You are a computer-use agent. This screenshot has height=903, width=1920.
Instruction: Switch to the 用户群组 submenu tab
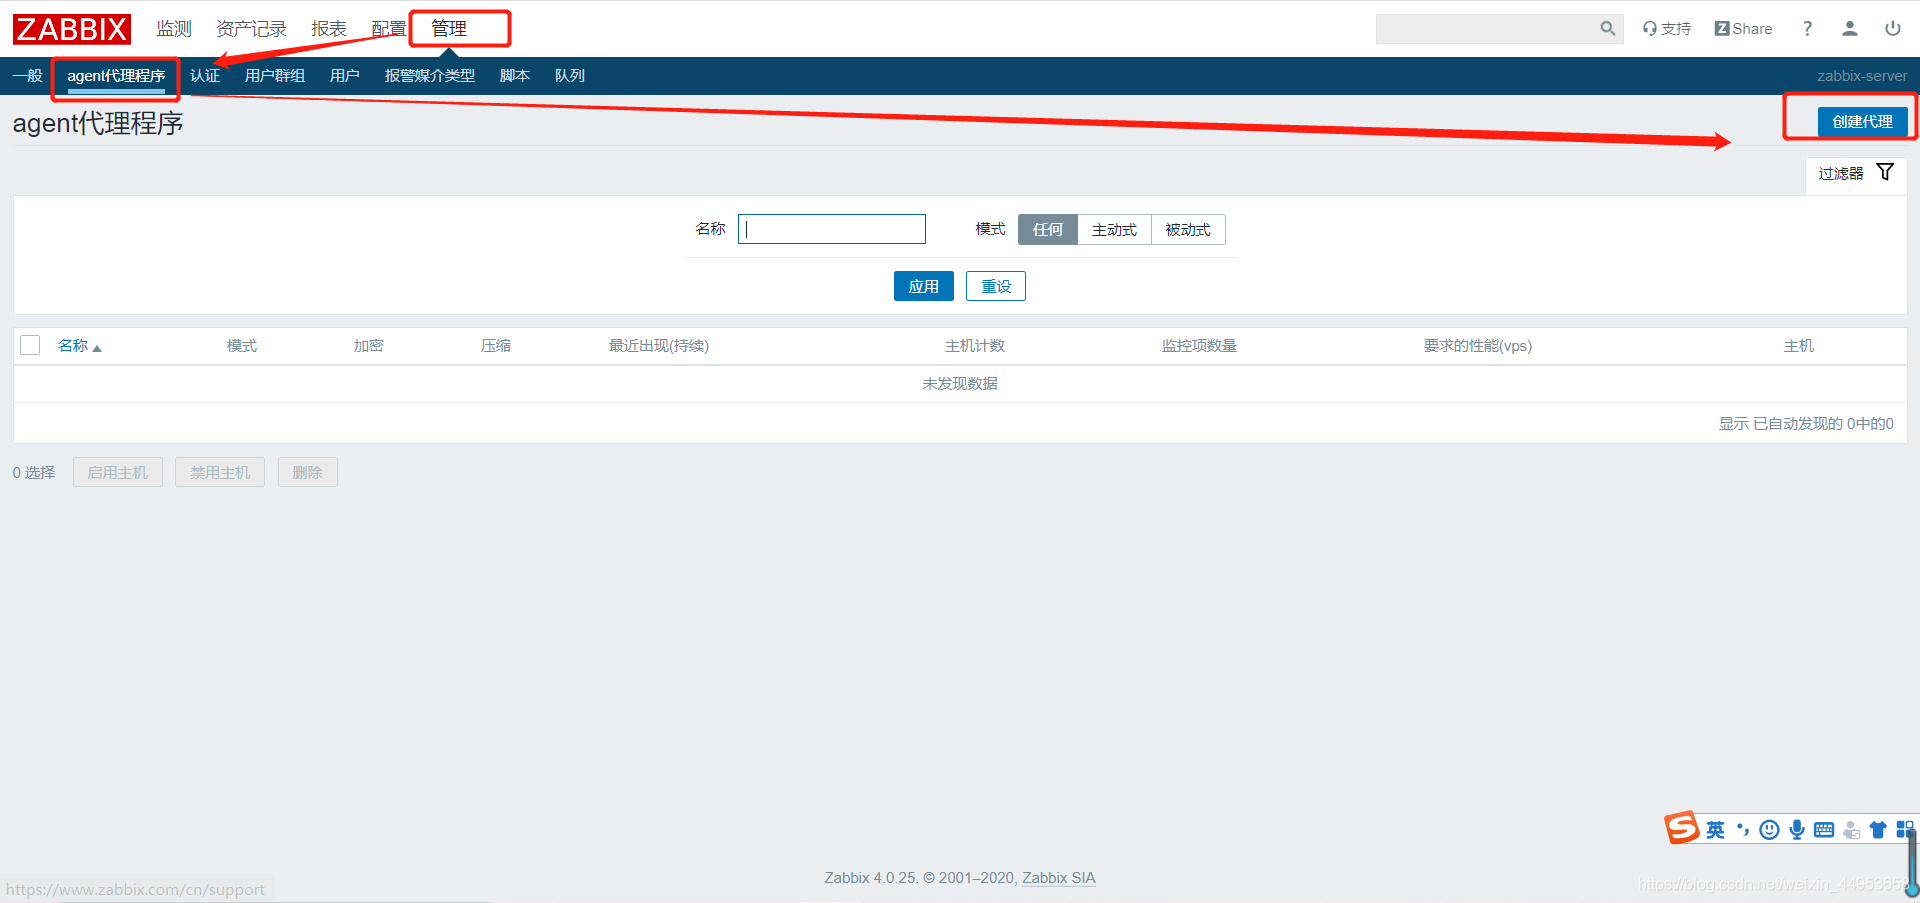pos(275,76)
